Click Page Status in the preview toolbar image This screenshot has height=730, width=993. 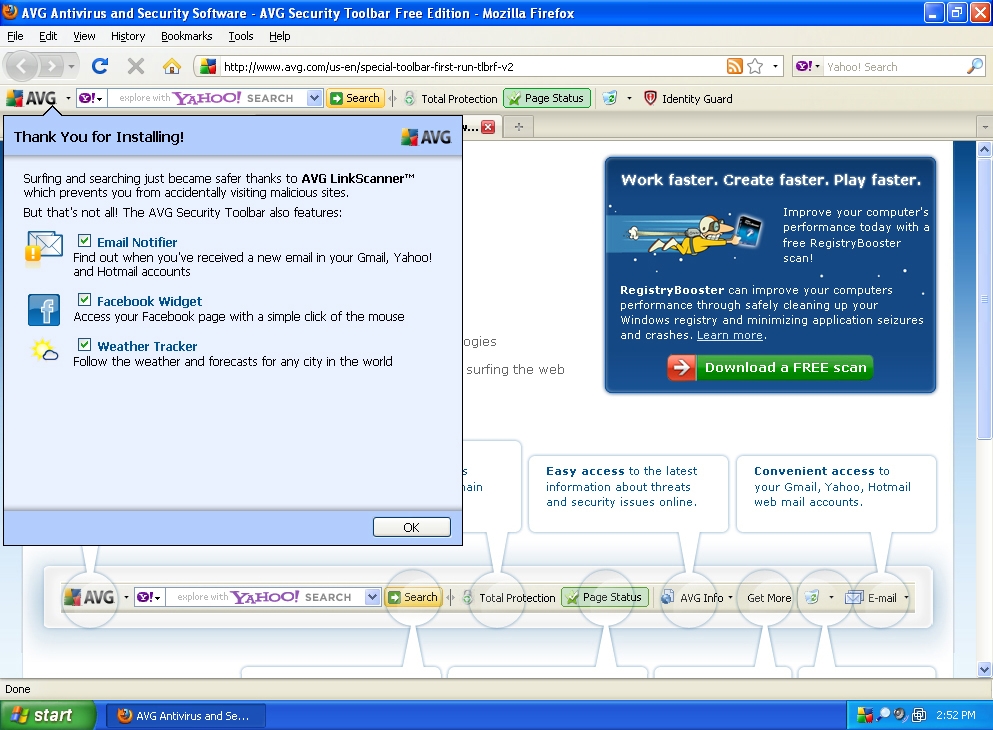(604, 597)
